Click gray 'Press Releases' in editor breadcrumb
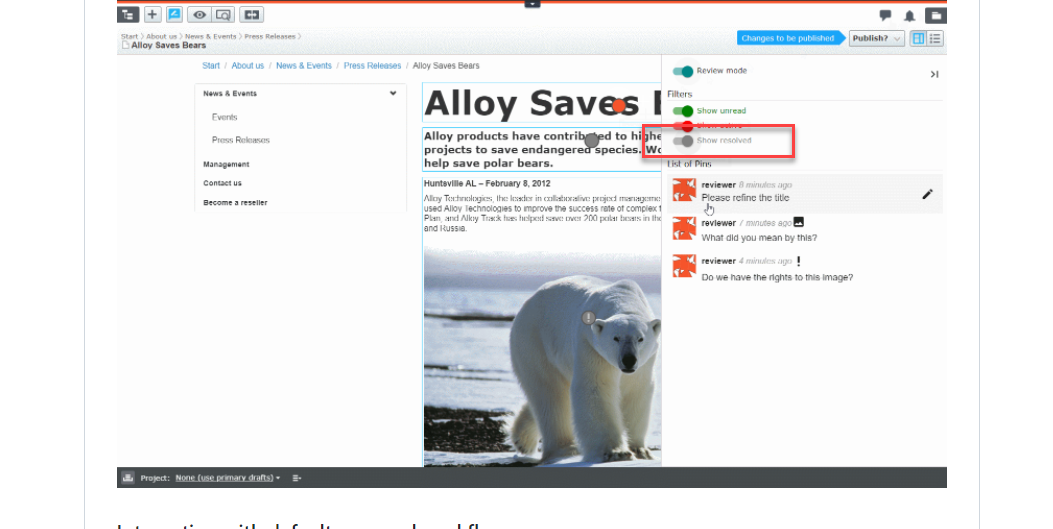Viewport: 1053px width, 529px height. click(x=270, y=36)
